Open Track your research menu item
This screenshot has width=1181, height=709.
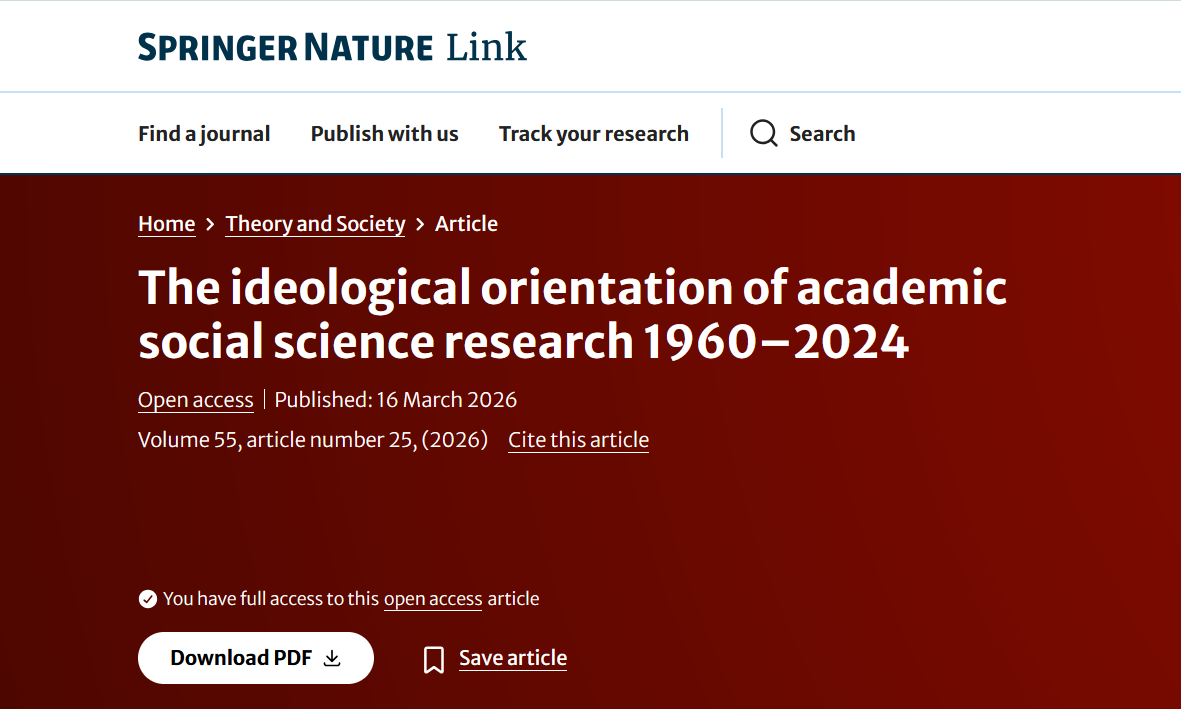tap(593, 134)
